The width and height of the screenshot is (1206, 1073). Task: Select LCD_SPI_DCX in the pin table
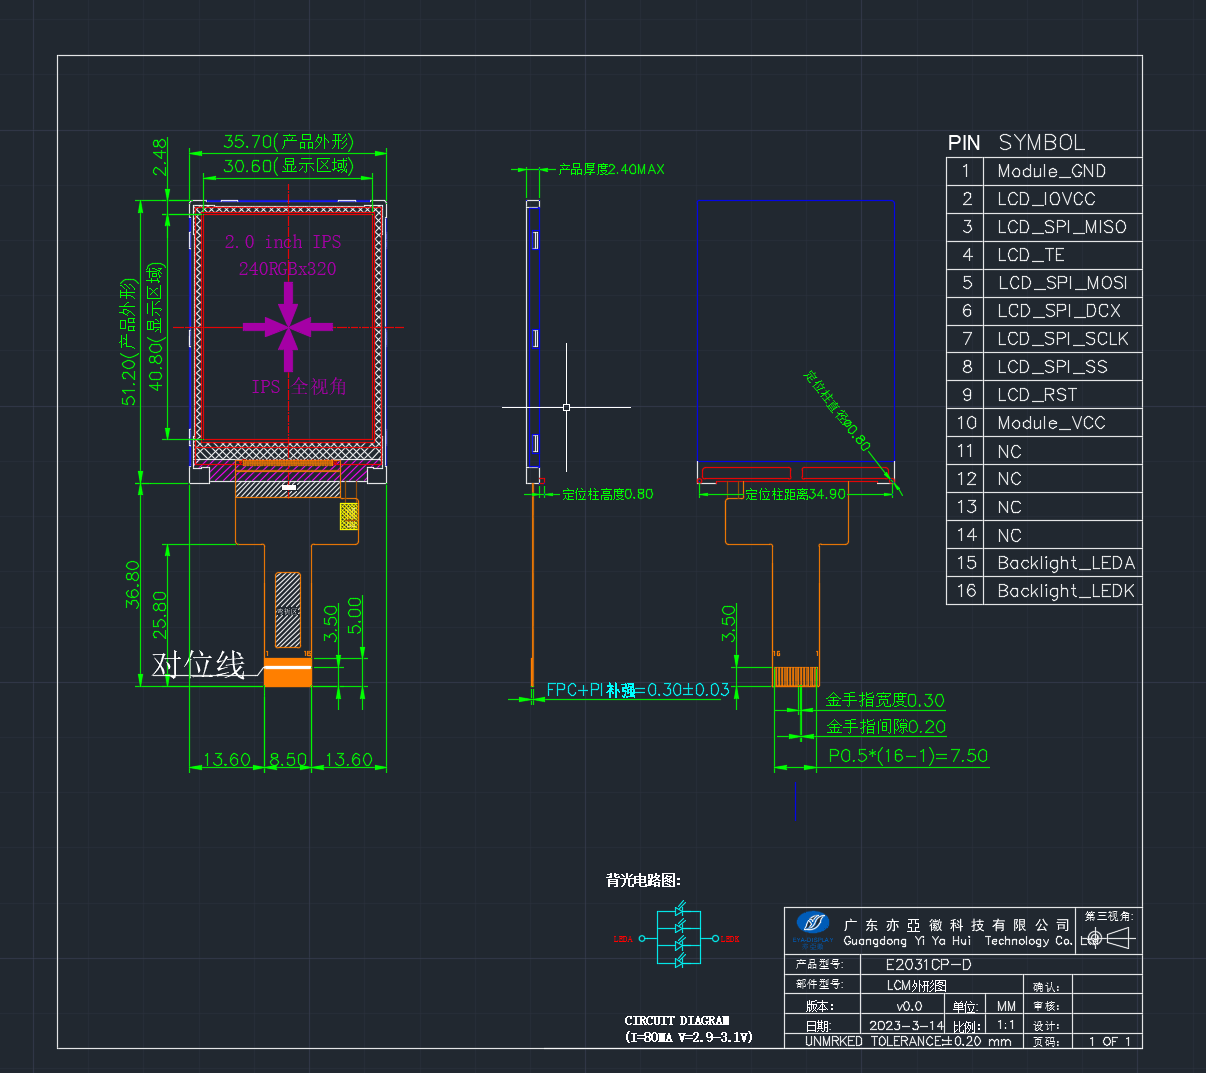pos(1058,311)
